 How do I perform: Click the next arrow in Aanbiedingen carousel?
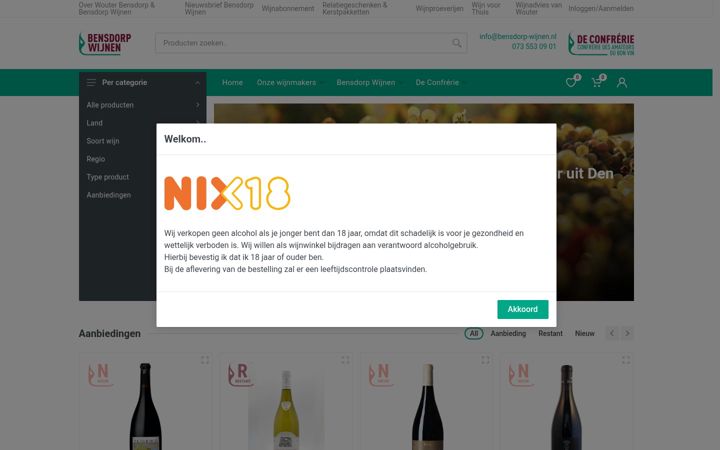(x=627, y=333)
